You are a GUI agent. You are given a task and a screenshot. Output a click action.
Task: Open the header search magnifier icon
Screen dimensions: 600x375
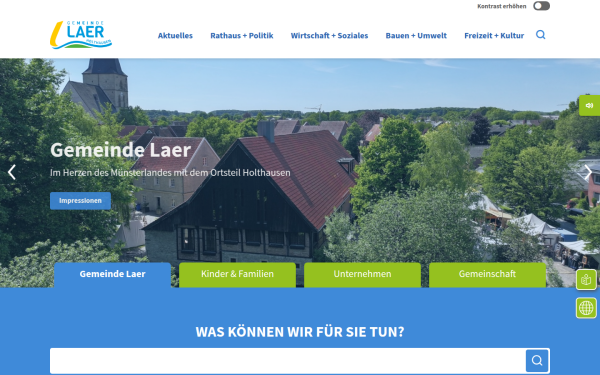pos(540,35)
